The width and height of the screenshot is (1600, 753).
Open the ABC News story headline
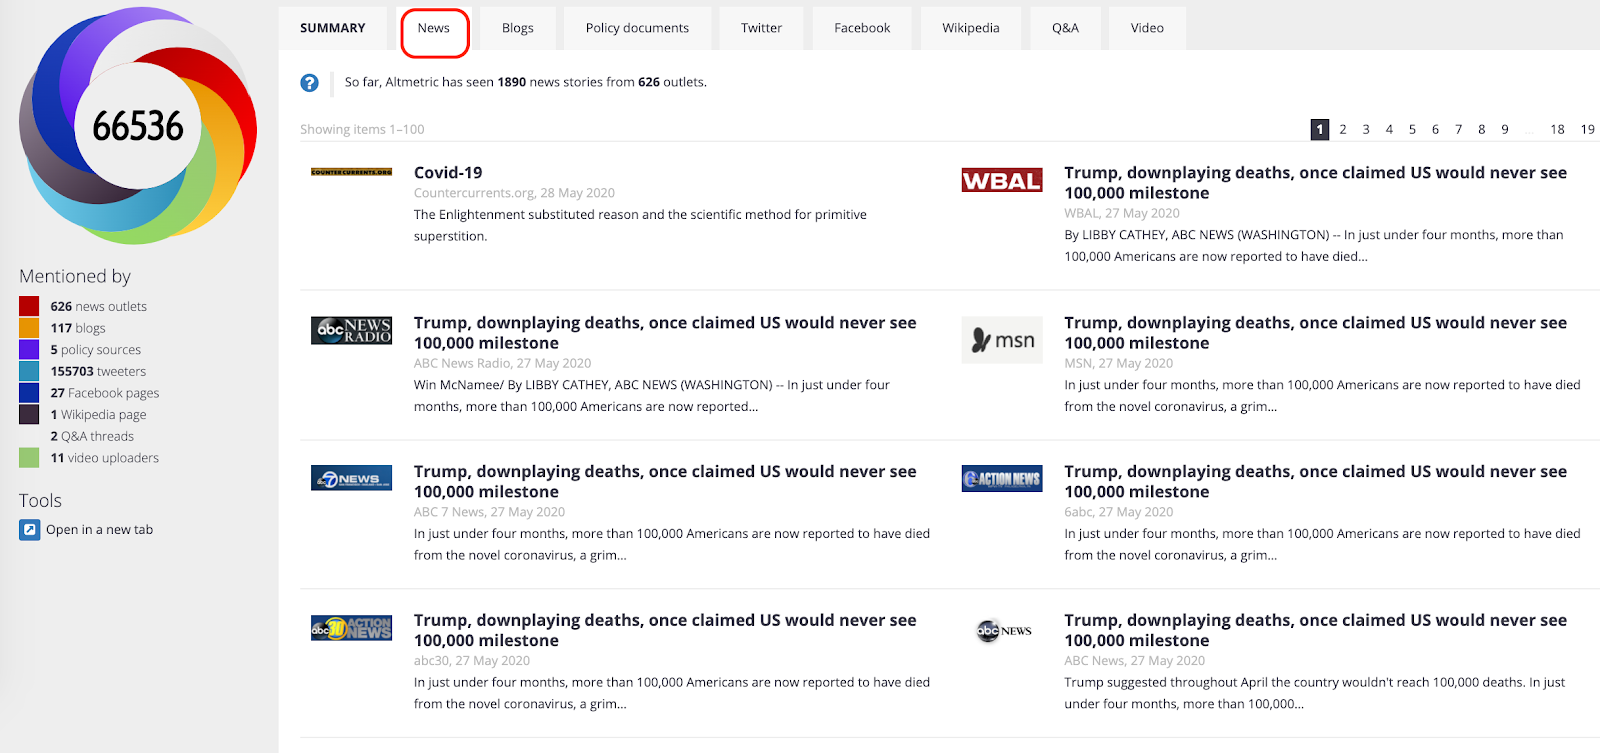pos(1315,630)
